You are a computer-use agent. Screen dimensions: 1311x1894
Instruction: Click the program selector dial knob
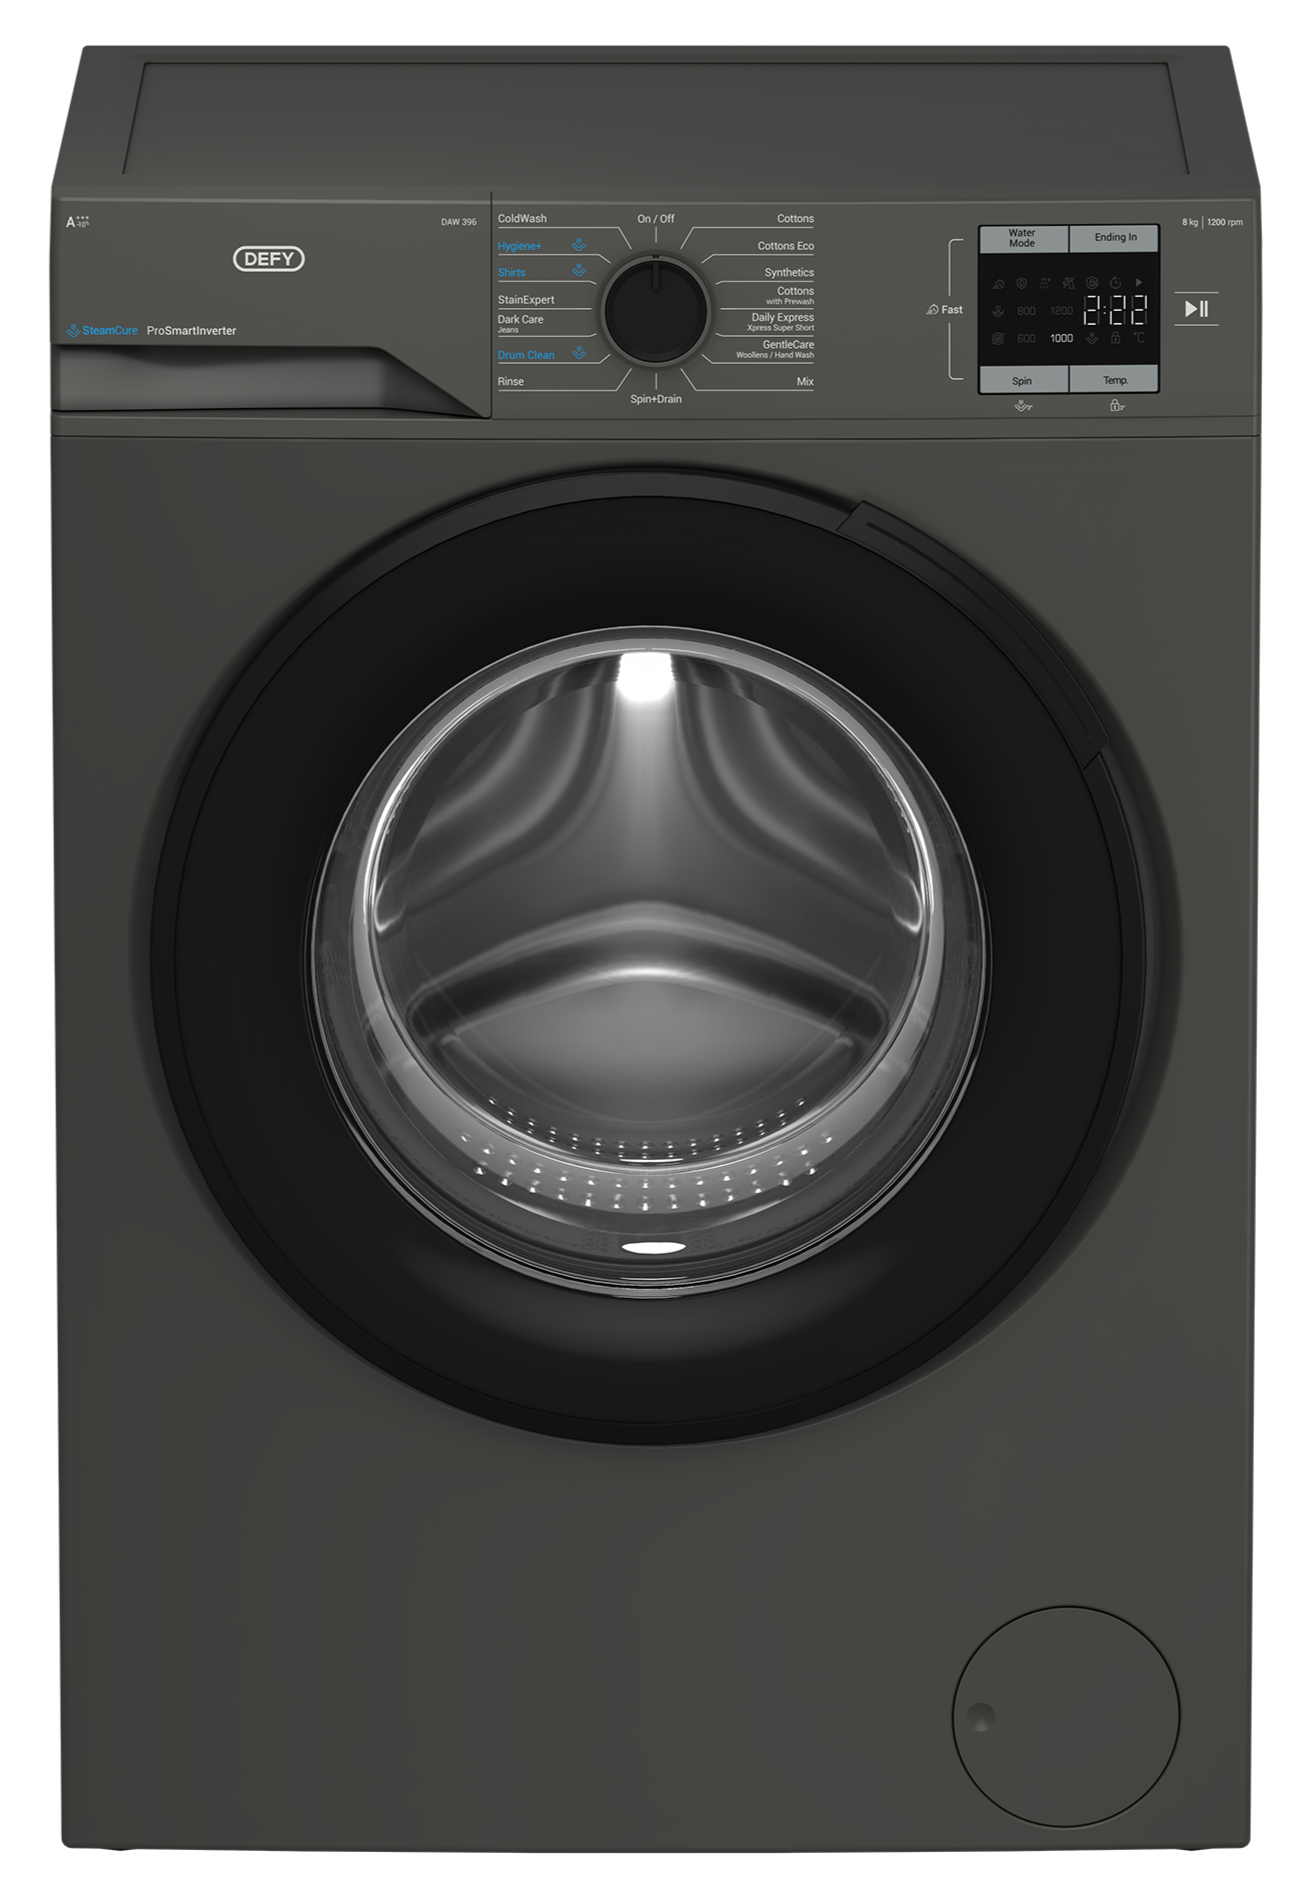click(x=656, y=309)
